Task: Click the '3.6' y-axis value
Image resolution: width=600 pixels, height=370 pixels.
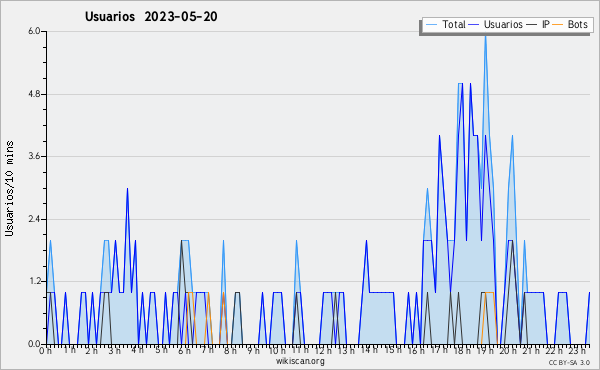Action: (34, 156)
